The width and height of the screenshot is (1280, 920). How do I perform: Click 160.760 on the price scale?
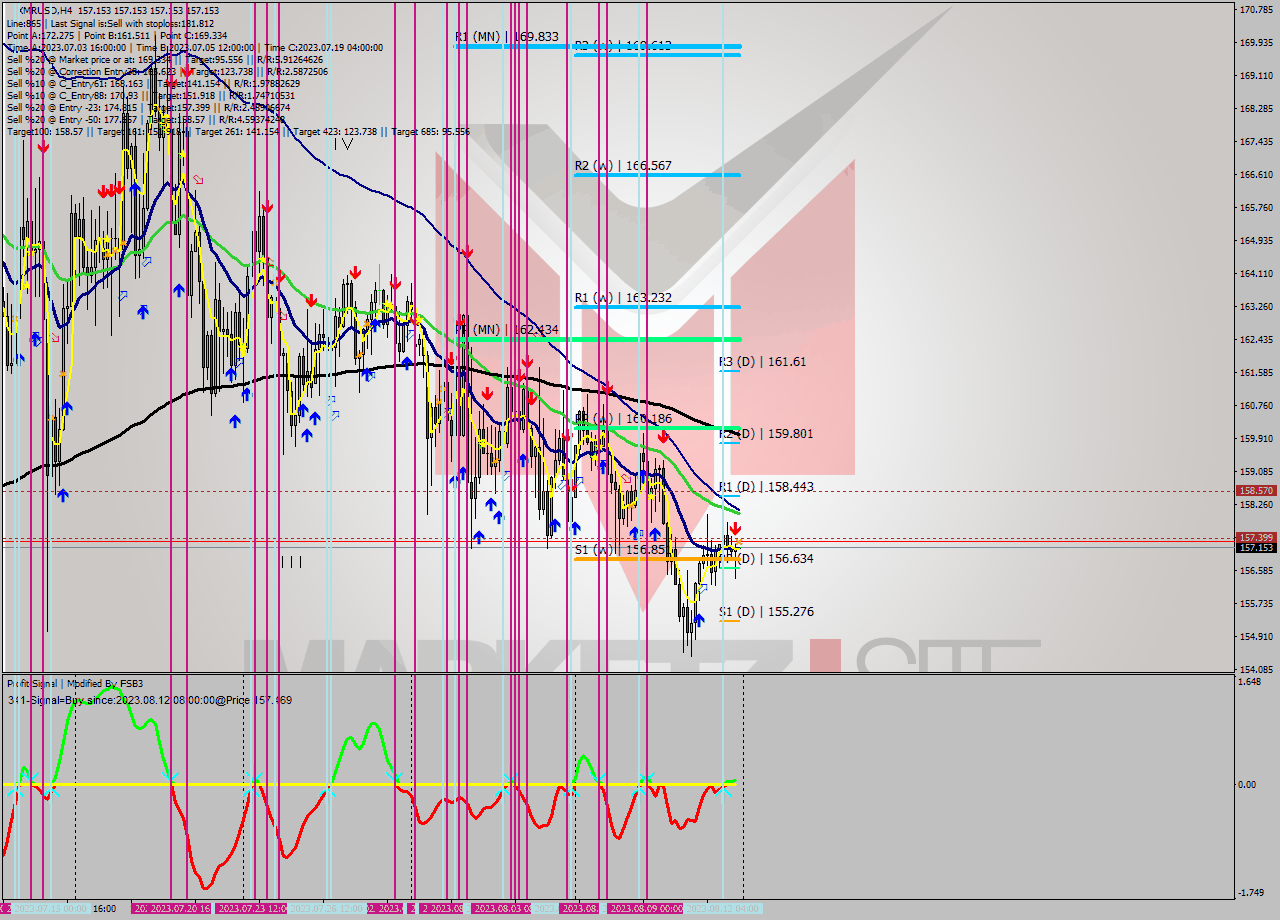click(1256, 405)
